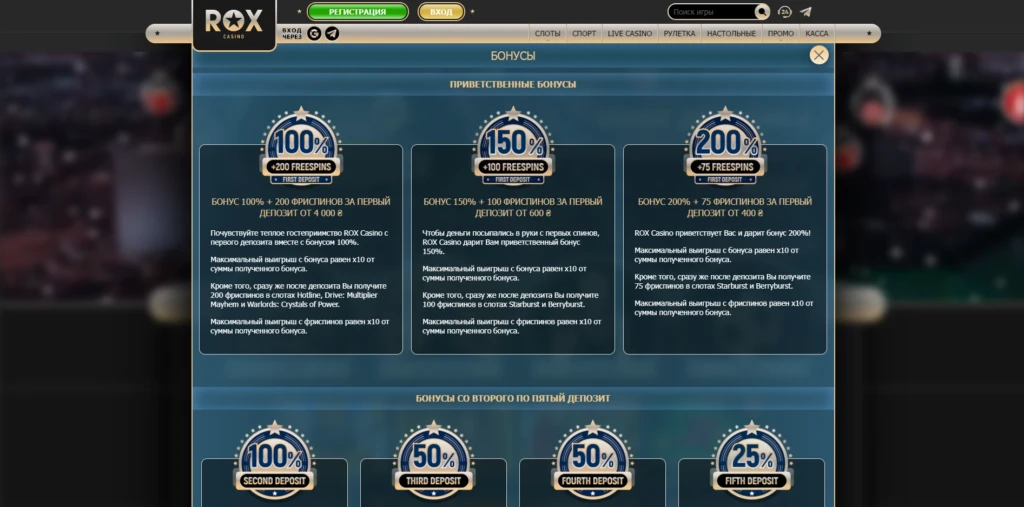Select the 150% +100 freespins badge
This screenshot has width=1024, height=507.
pyautogui.click(x=513, y=146)
